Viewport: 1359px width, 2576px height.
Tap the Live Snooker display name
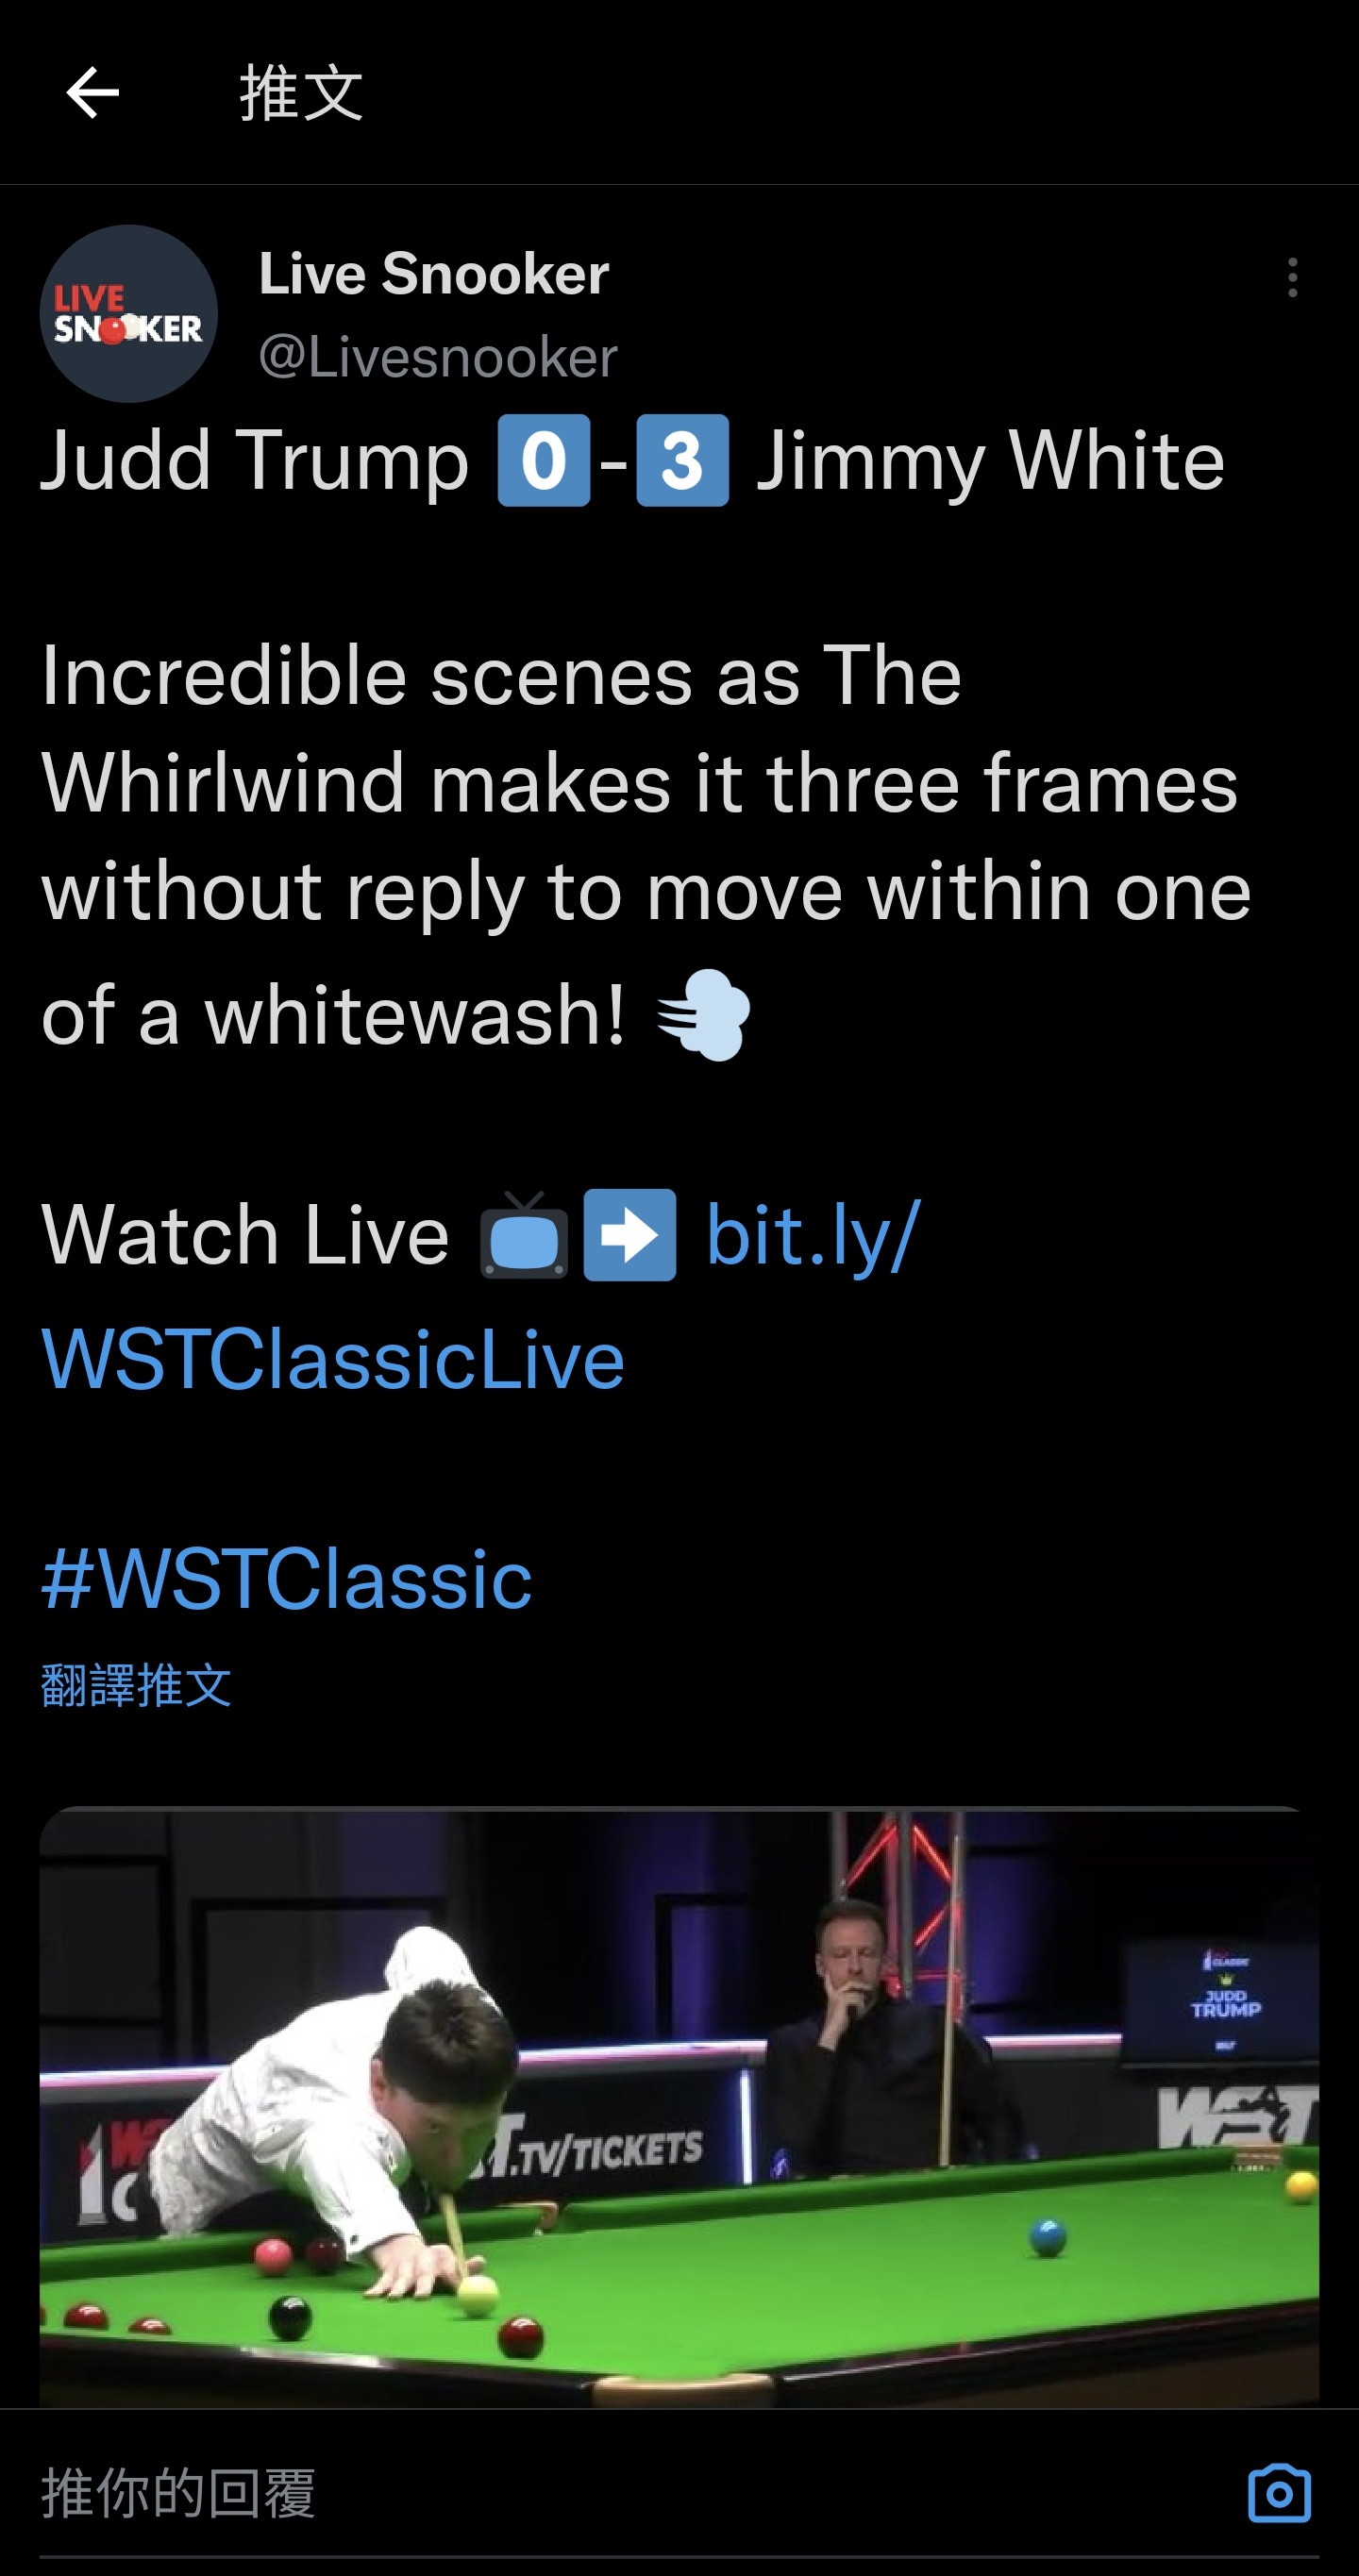[x=433, y=273]
